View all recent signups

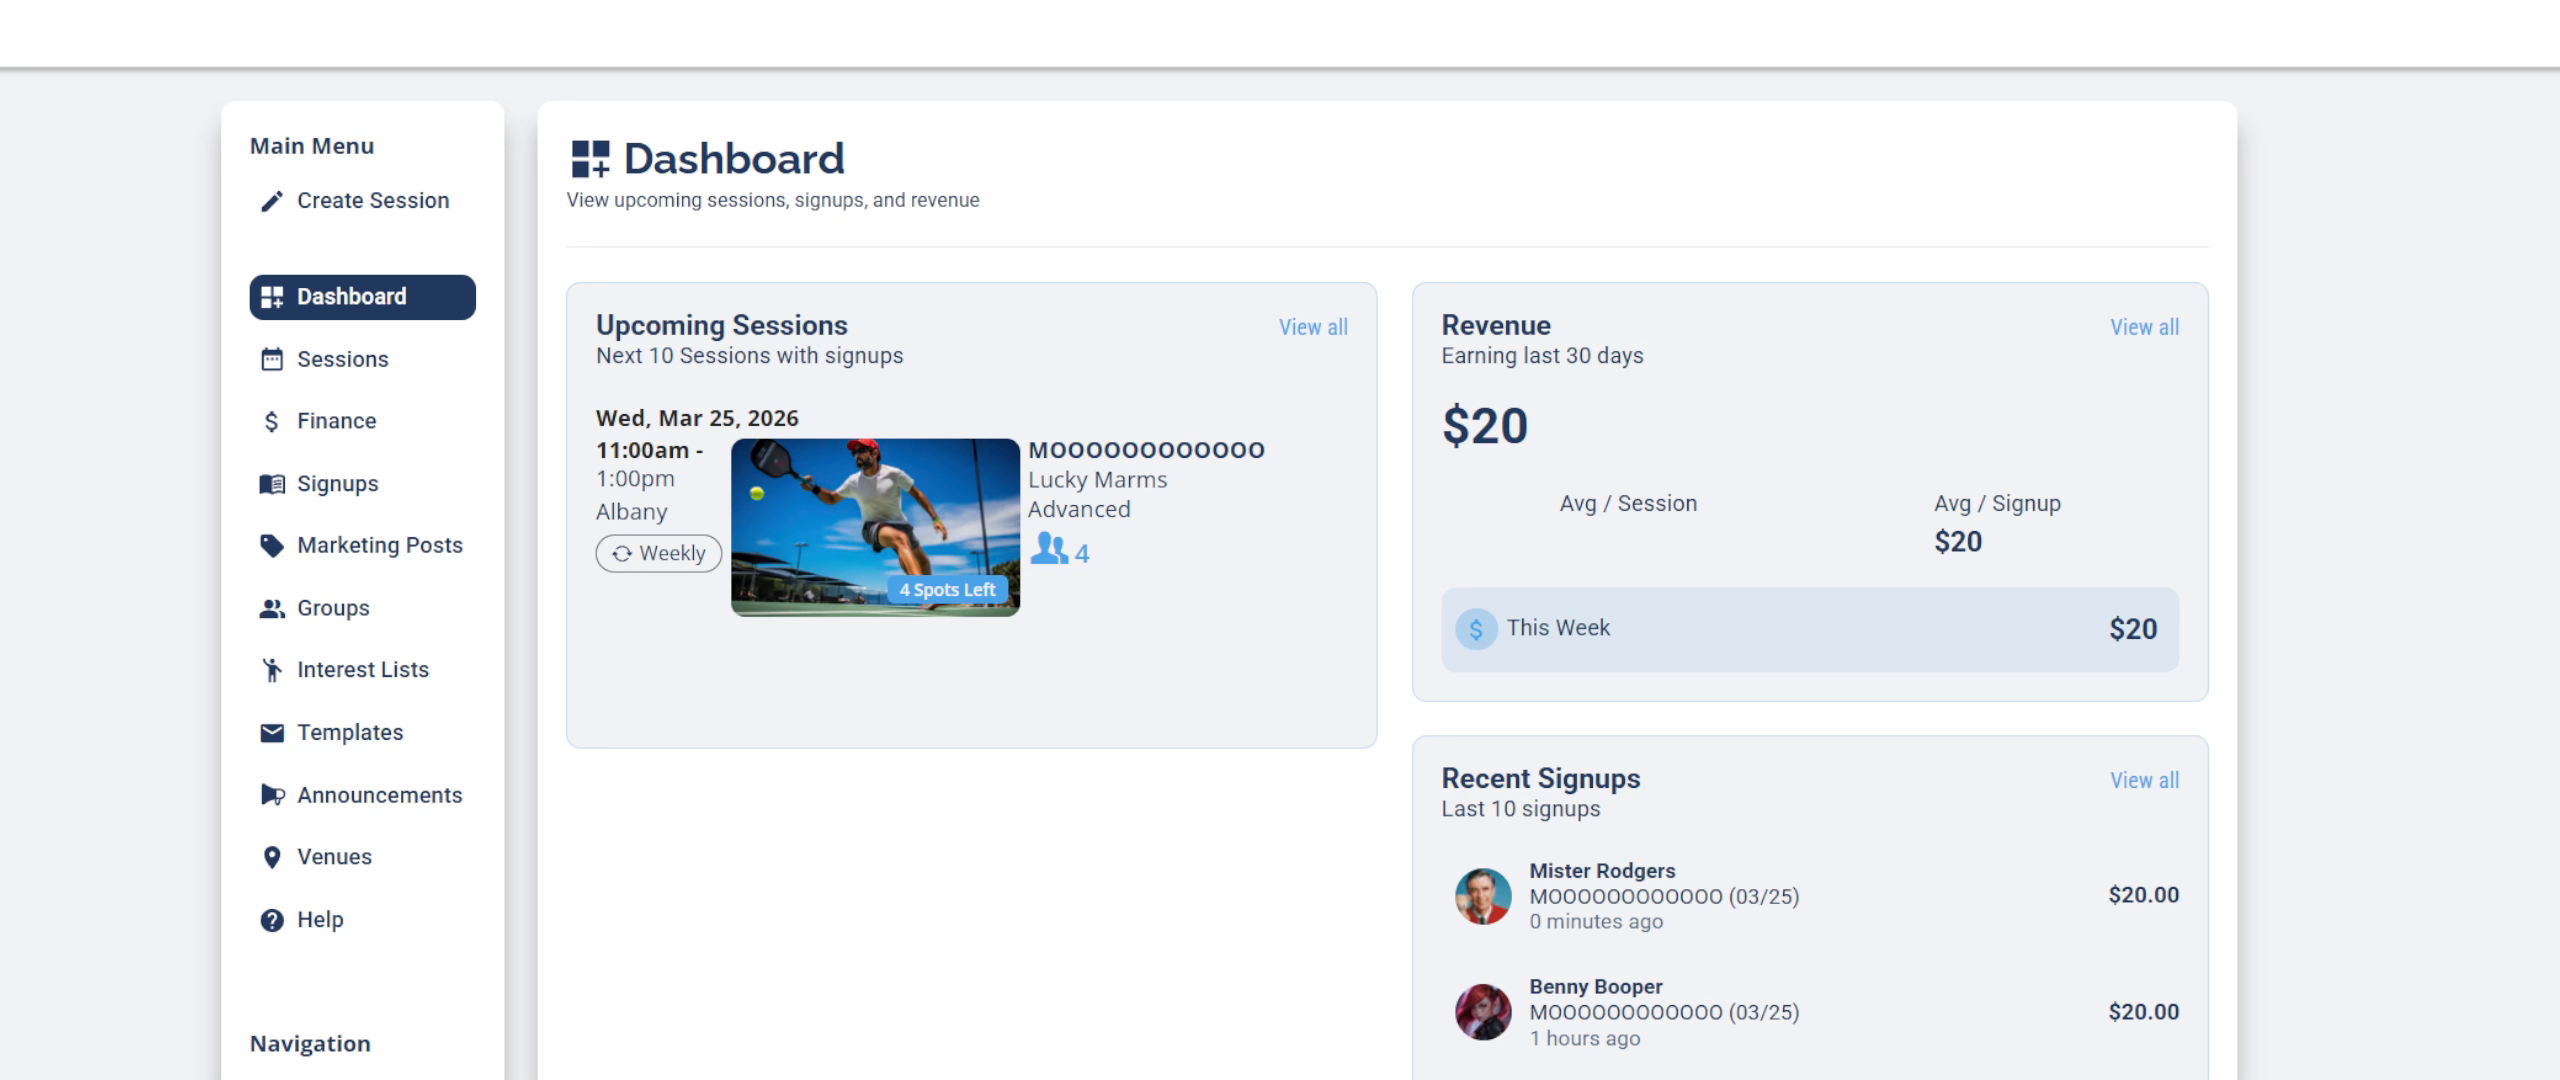[x=2144, y=780]
